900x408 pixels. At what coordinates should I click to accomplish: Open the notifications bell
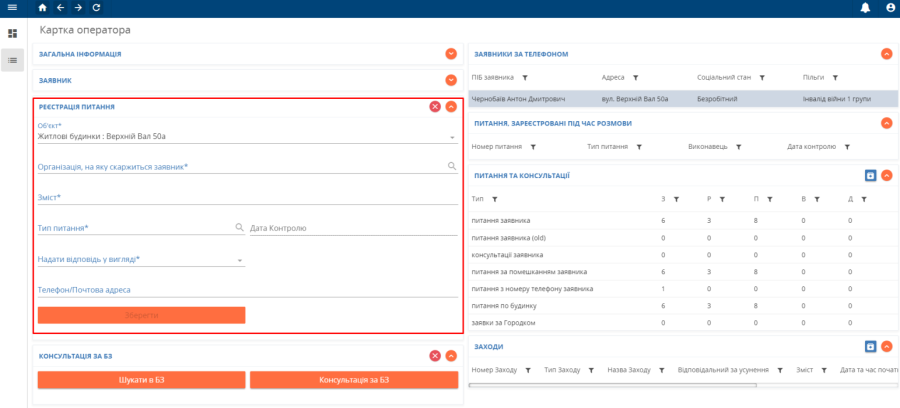[x=865, y=8]
